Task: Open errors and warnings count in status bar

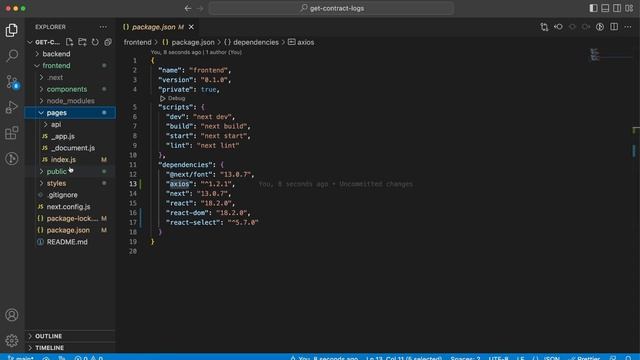Action: [89, 358]
